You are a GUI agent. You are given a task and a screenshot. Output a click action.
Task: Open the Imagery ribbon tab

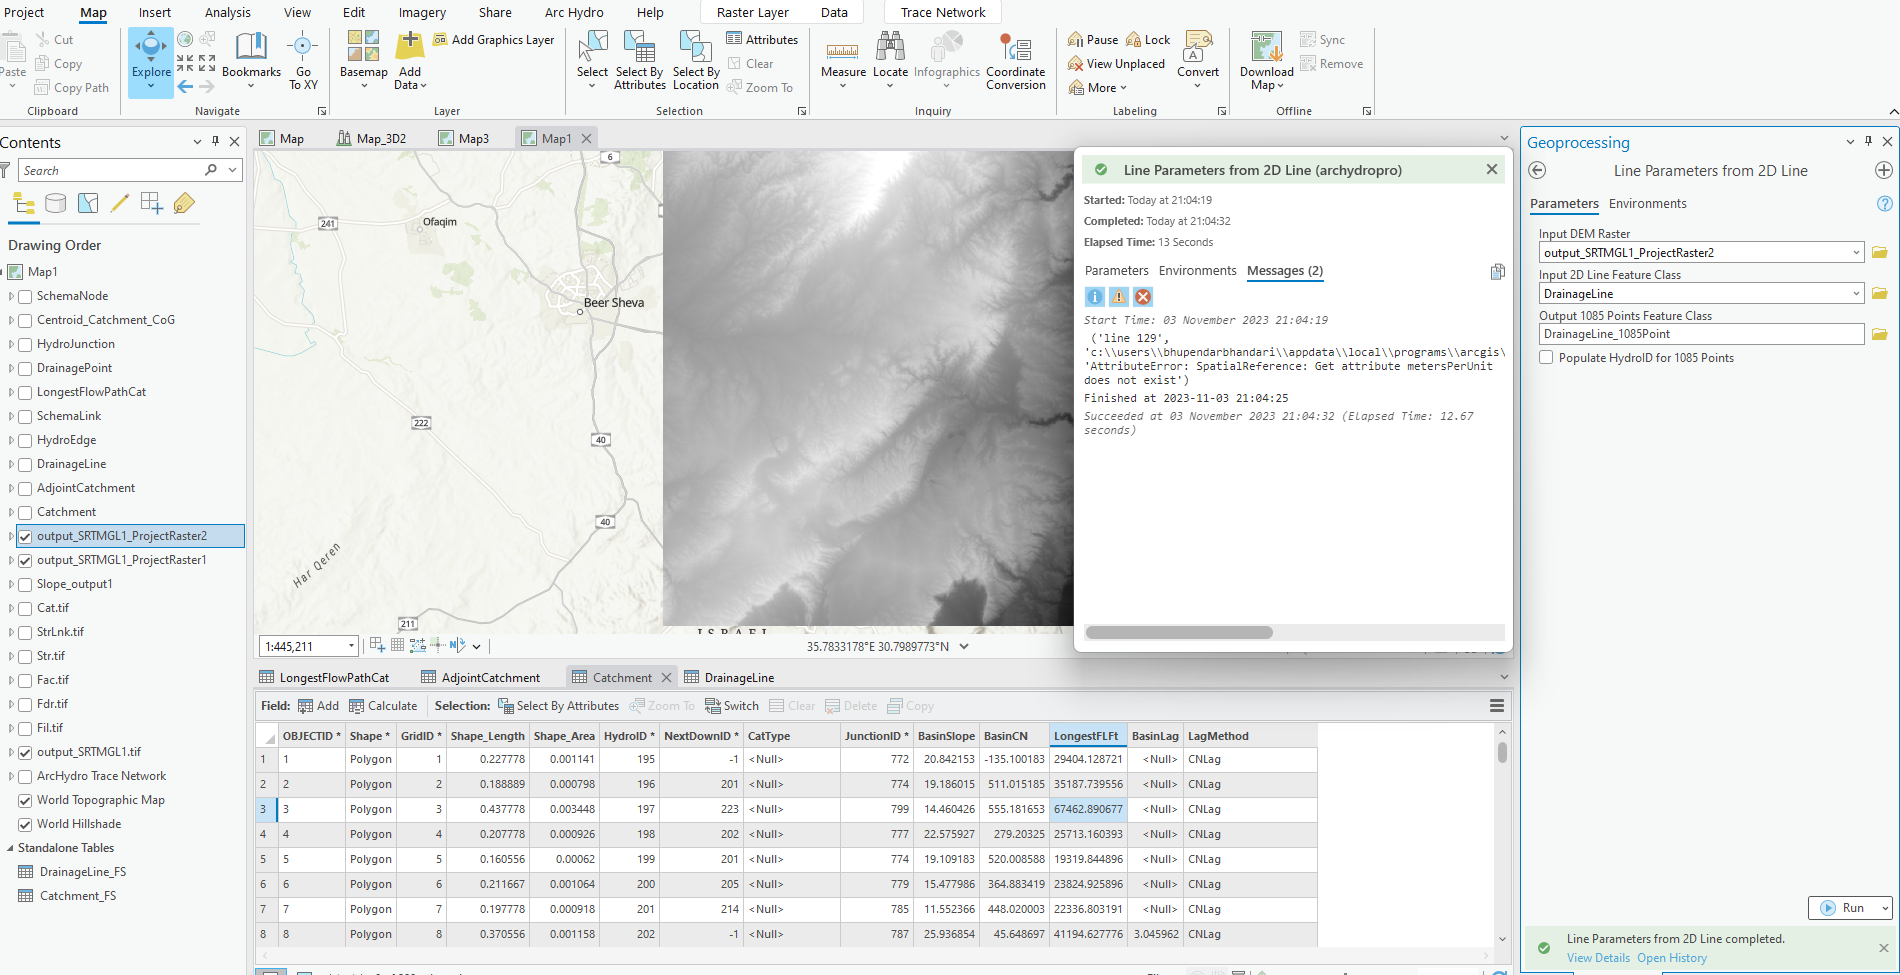421,12
